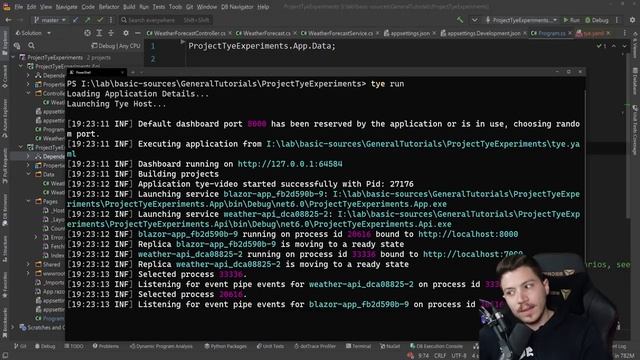The image size is (640, 360).
Task: Open the Debug | Any CPU configuration selector
Action: click(116, 46)
